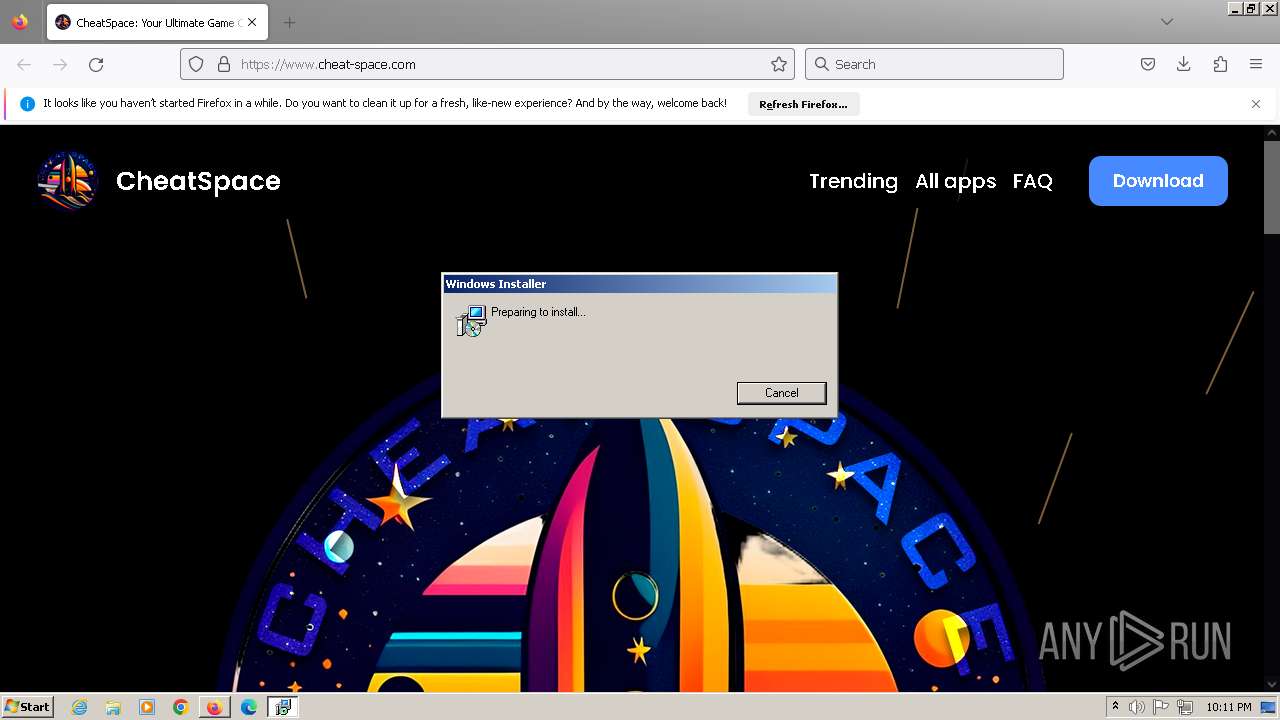Select the Windows Installer taskbar item
Viewport: 1280px width, 720px height.
(x=283, y=707)
